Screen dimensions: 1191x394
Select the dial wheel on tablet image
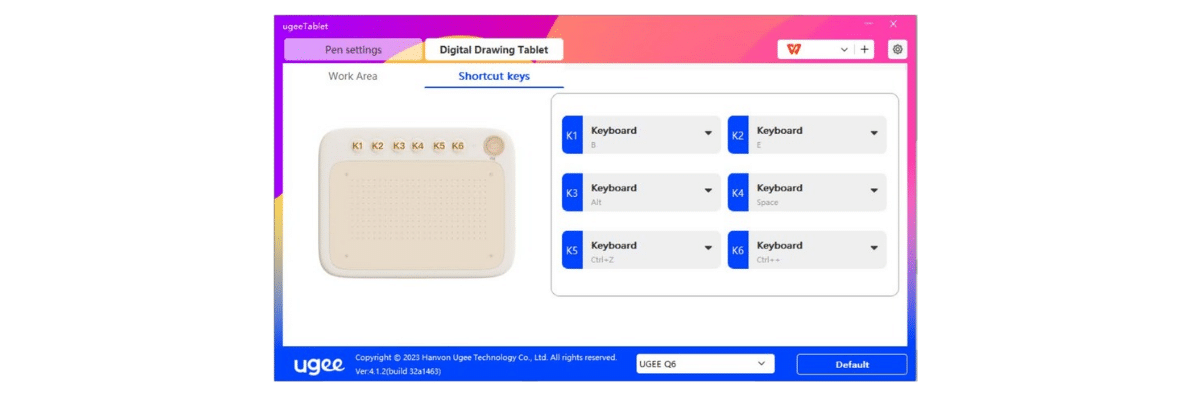point(494,145)
